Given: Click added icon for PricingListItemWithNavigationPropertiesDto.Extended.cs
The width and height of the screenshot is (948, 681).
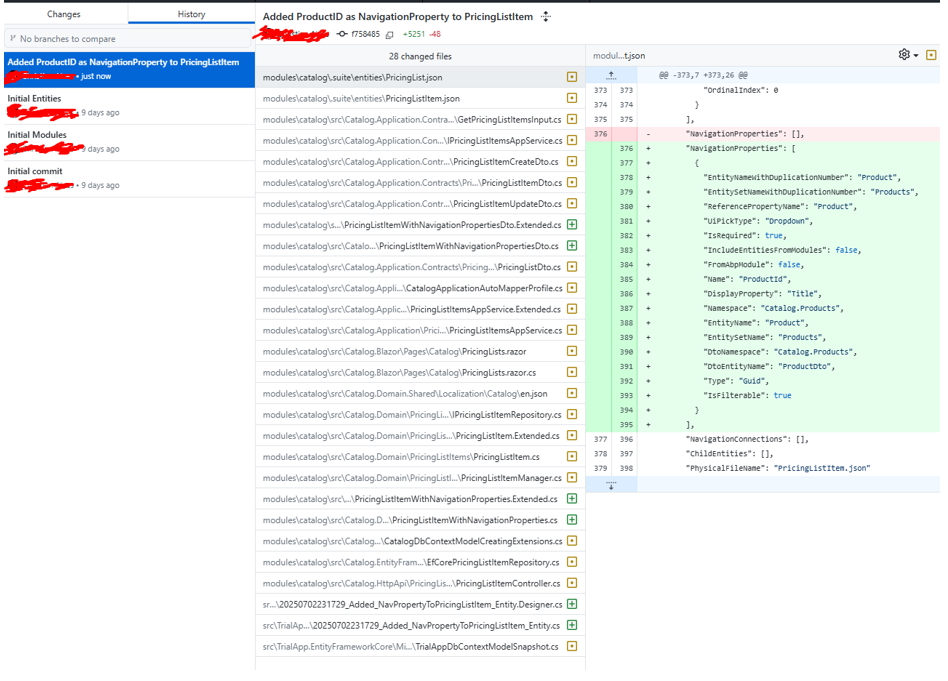Looking at the screenshot, I should click(x=572, y=224).
